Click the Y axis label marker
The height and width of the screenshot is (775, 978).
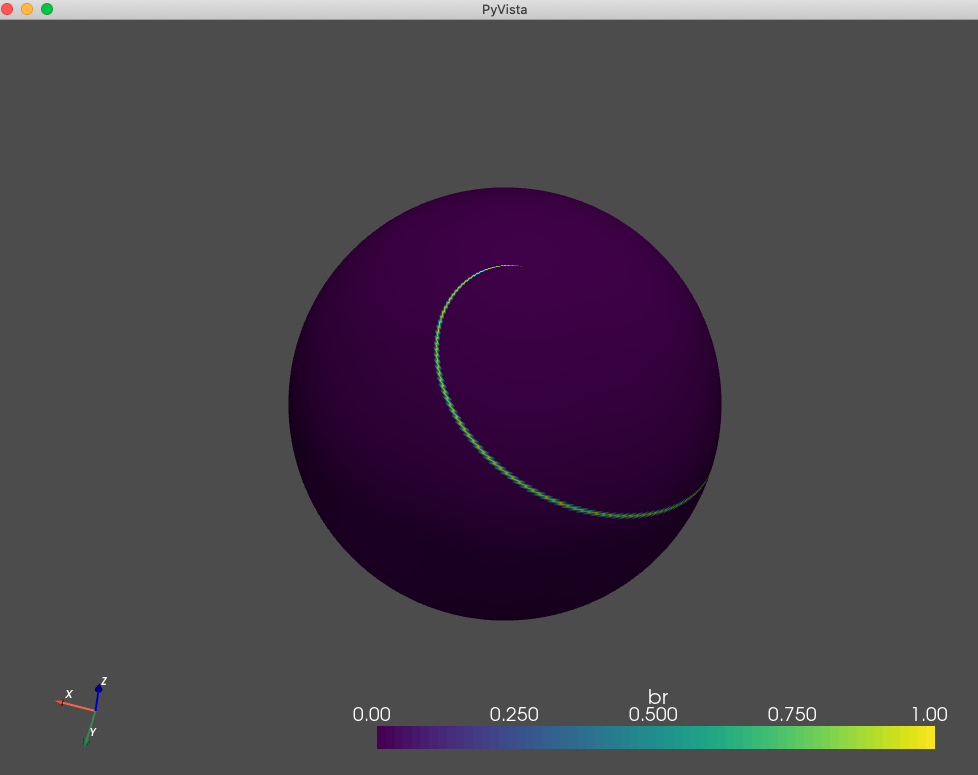click(x=92, y=731)
